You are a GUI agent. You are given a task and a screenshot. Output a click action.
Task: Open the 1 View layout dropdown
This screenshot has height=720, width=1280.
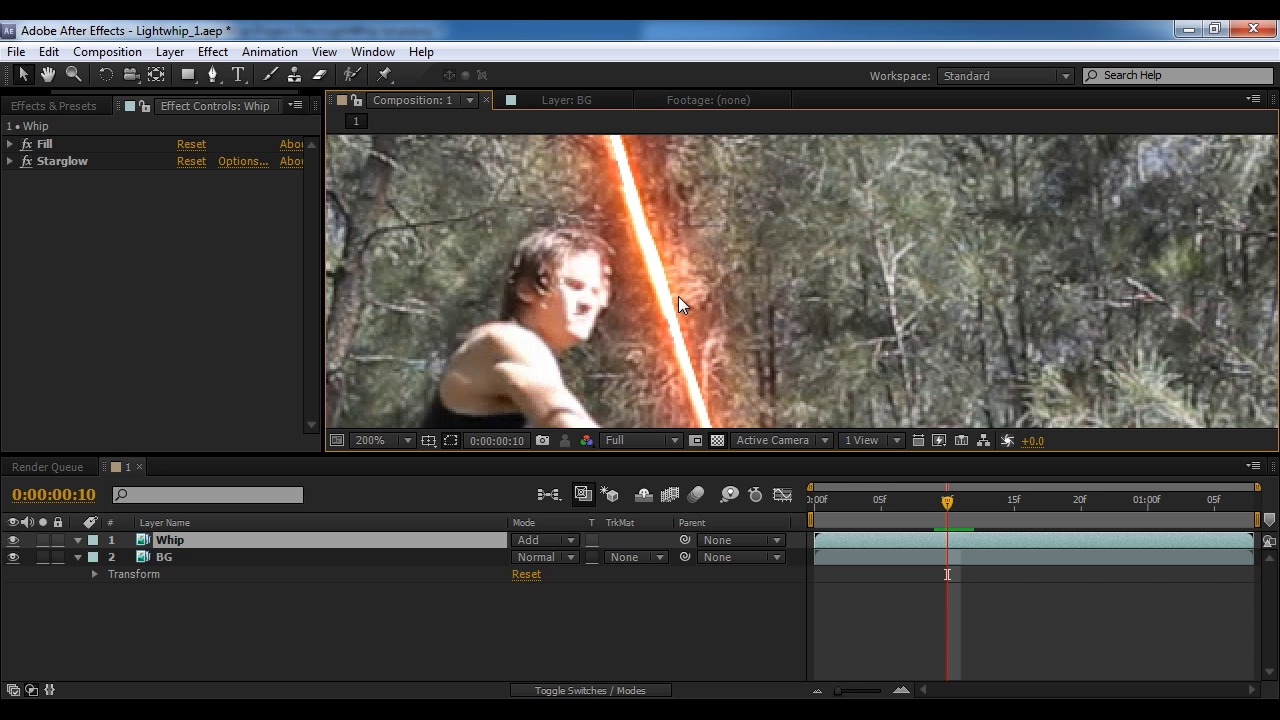click(x=871, y=440)
